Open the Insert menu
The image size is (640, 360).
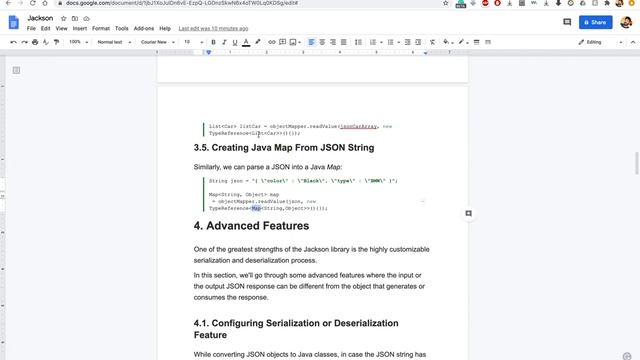click(x=80, y=29)
